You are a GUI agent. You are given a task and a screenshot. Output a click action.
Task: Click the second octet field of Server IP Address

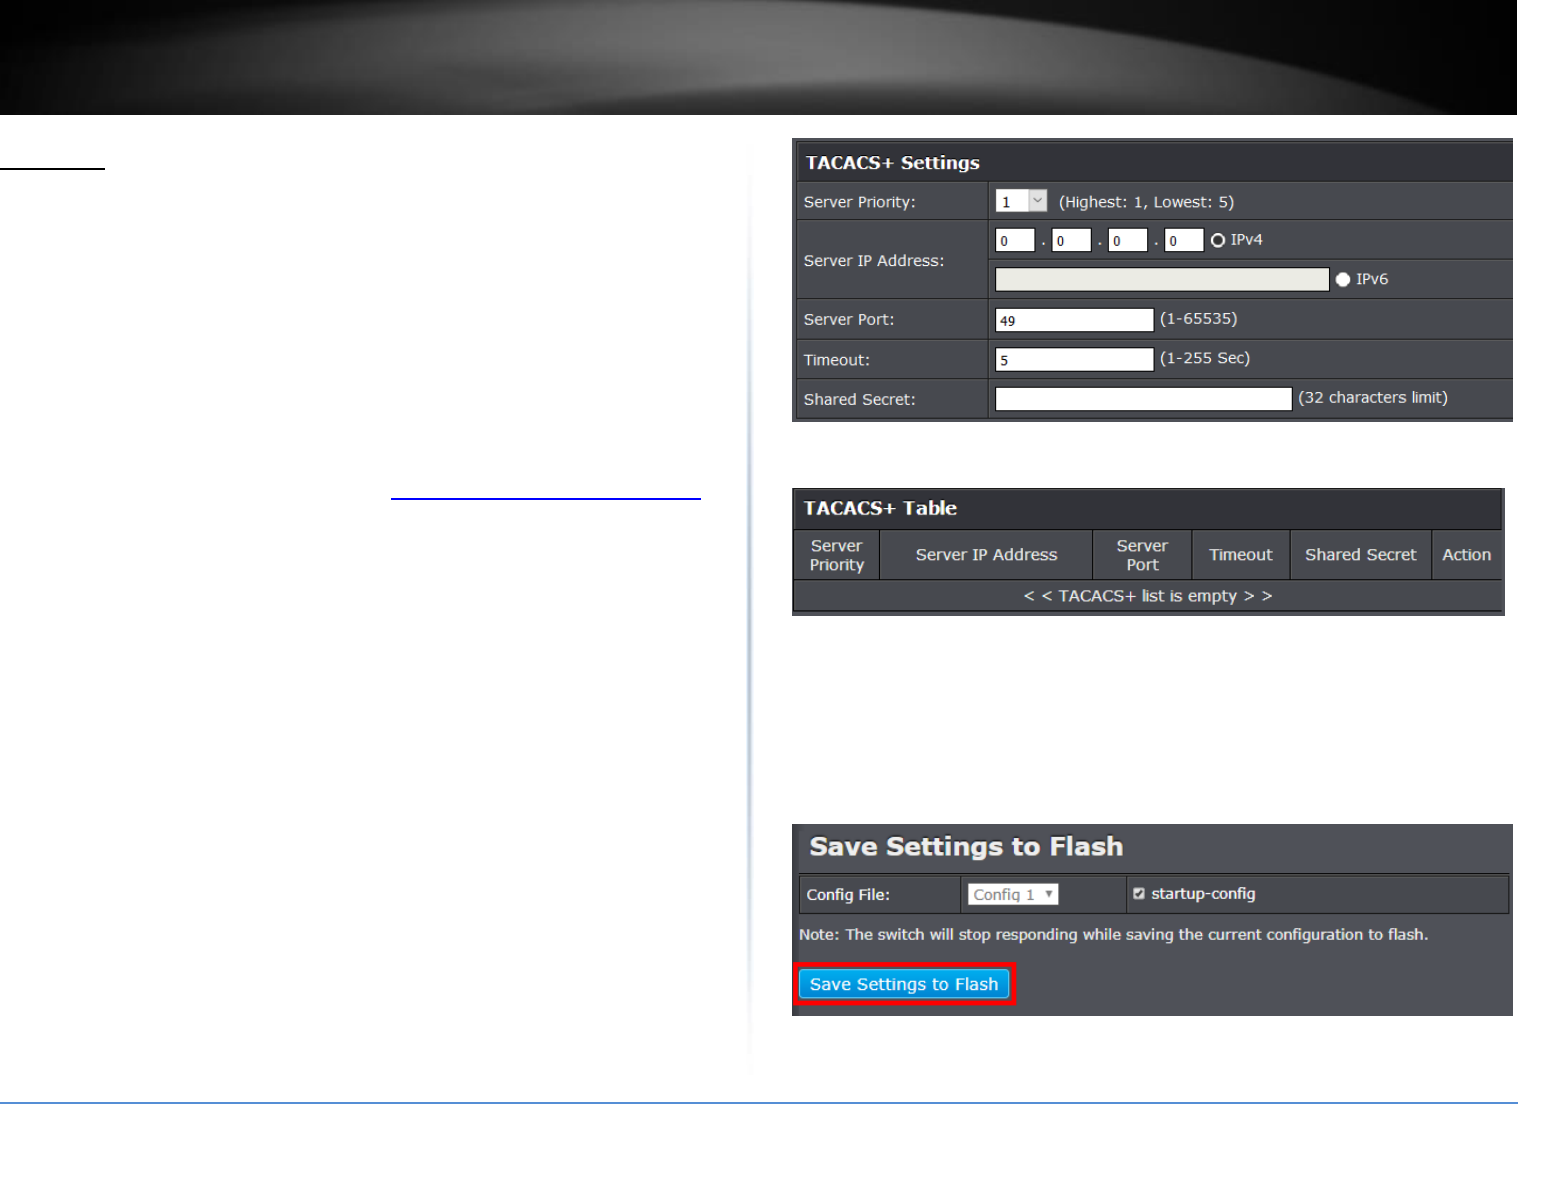[1071, 240]
